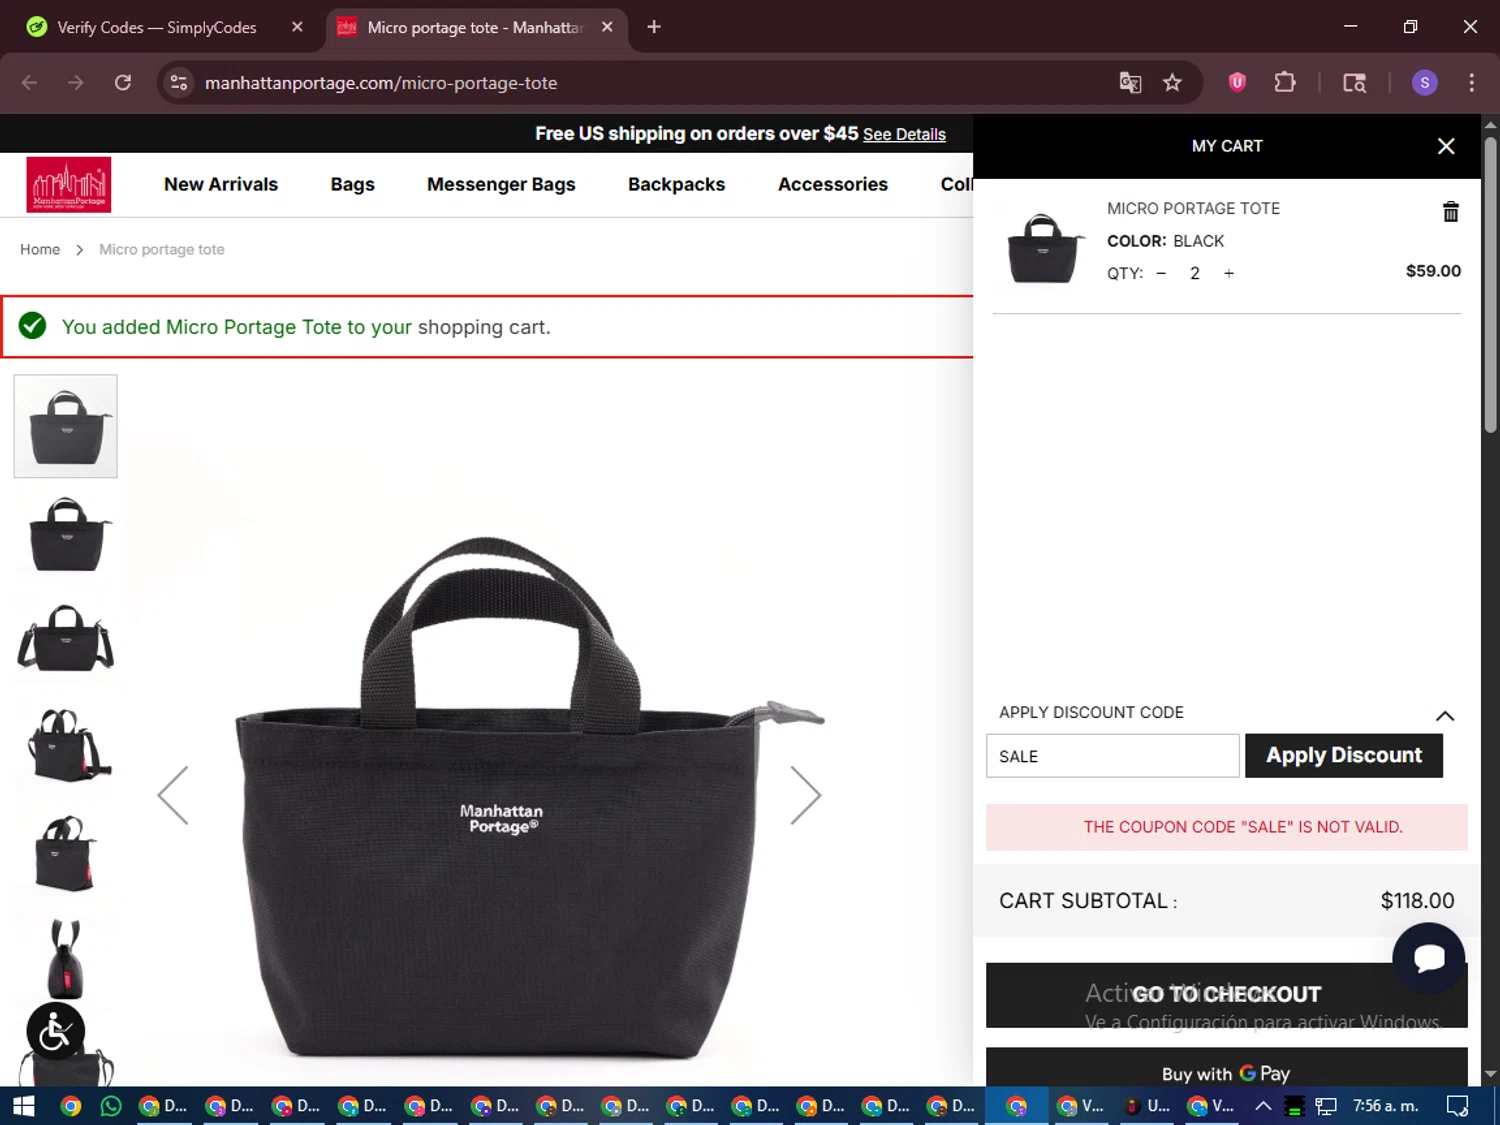The image size is (1500, 1125).
Task: Open the side panel search icon
Action: (x=1354, y=83)
